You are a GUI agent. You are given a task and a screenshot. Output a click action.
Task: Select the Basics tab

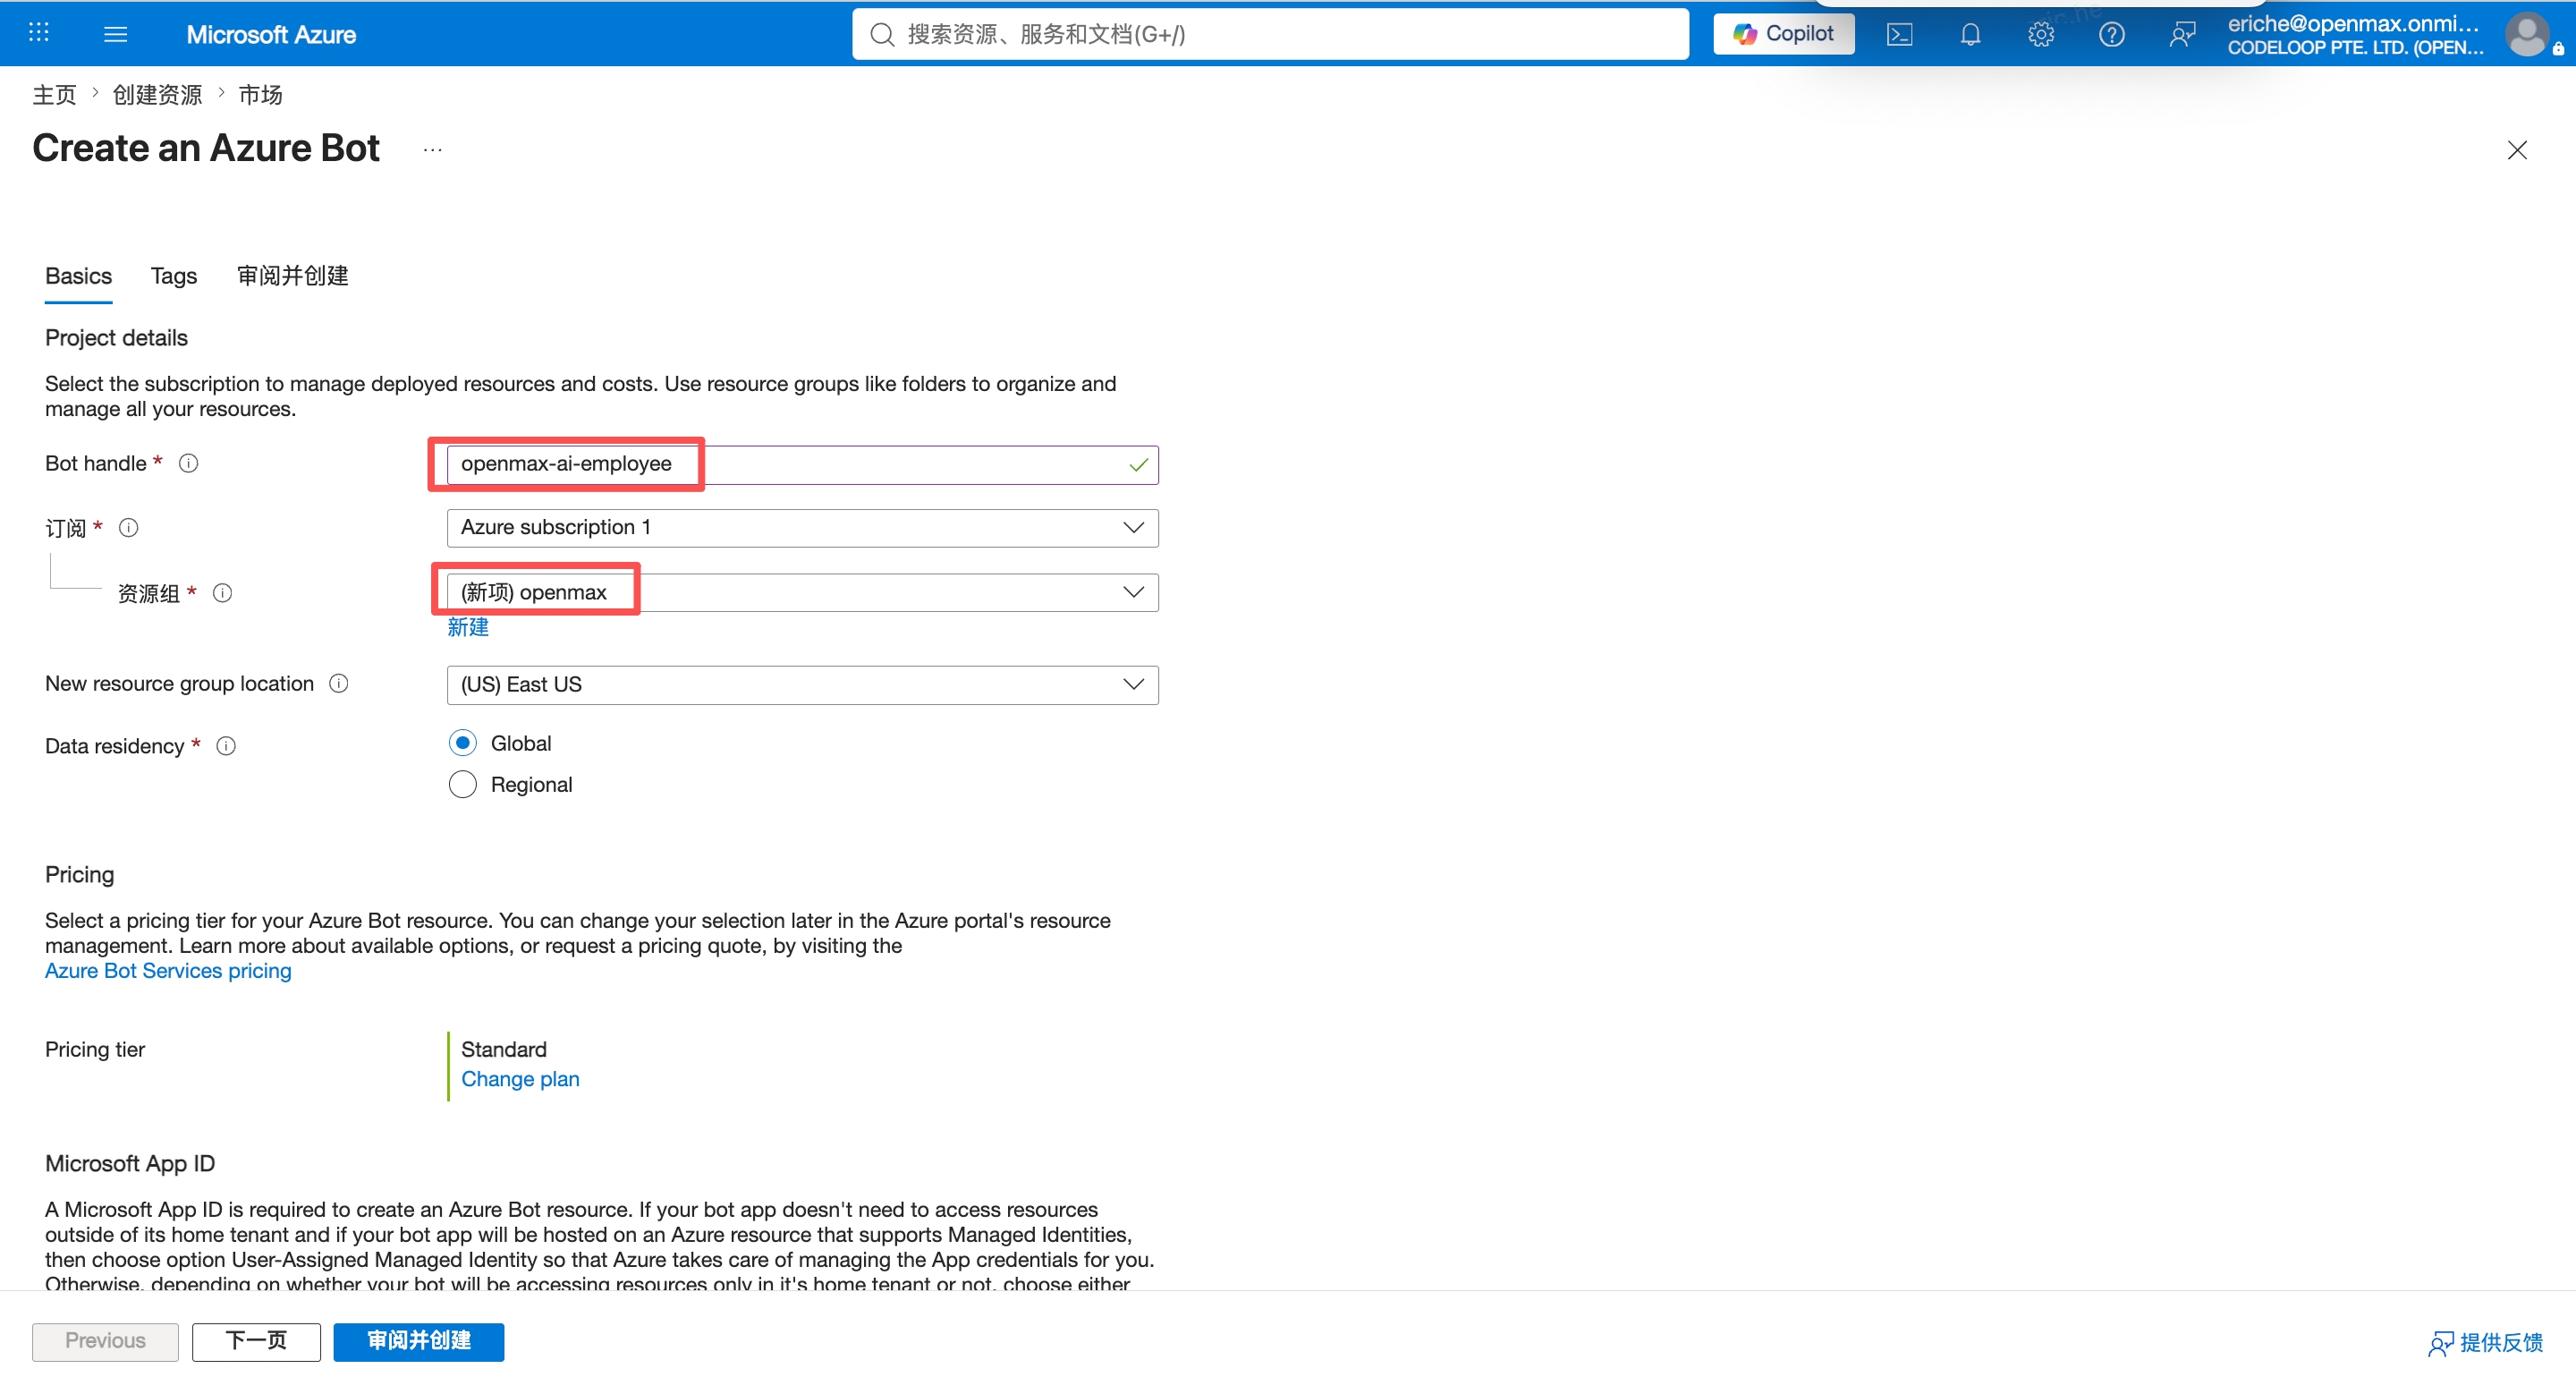tap(78, 276)
